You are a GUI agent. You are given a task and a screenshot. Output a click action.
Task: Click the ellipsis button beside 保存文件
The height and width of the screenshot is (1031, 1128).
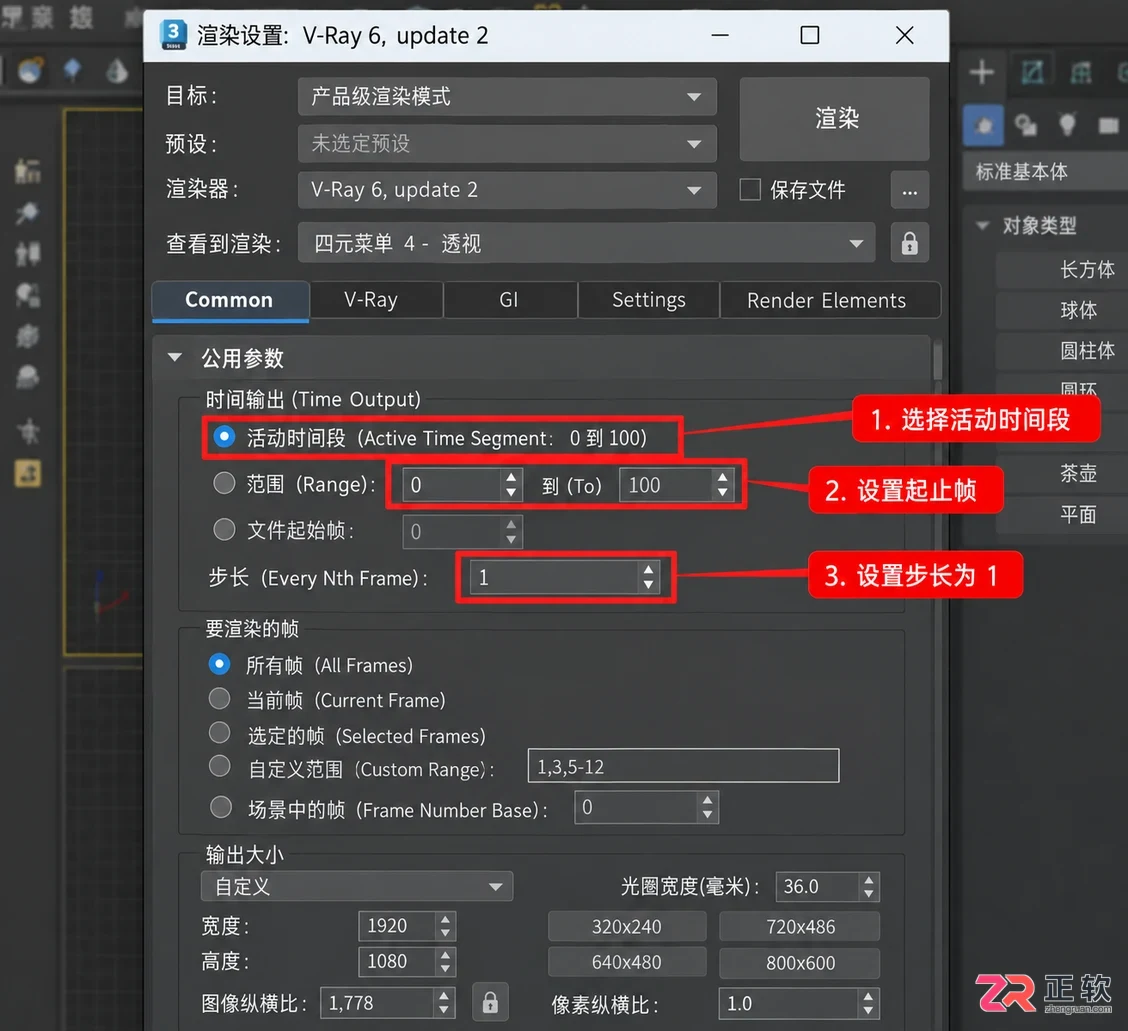click(909, 191)
